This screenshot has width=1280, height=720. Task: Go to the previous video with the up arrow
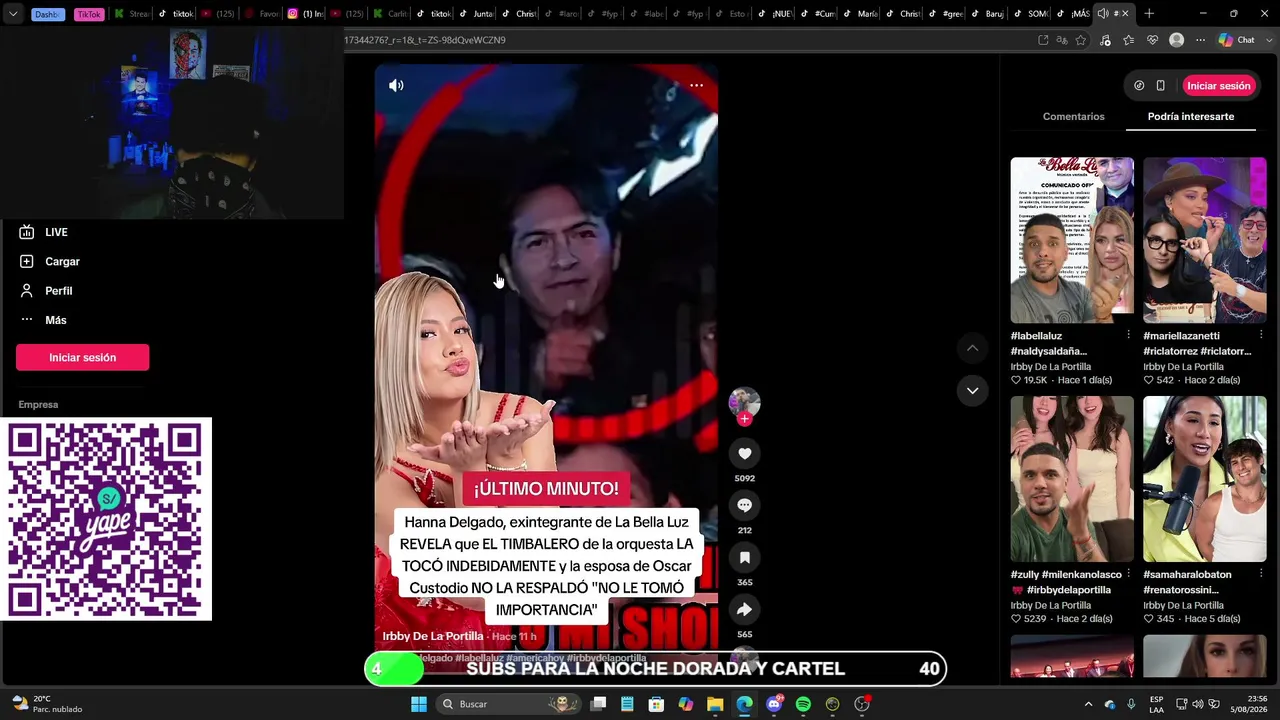coord(972,348)
